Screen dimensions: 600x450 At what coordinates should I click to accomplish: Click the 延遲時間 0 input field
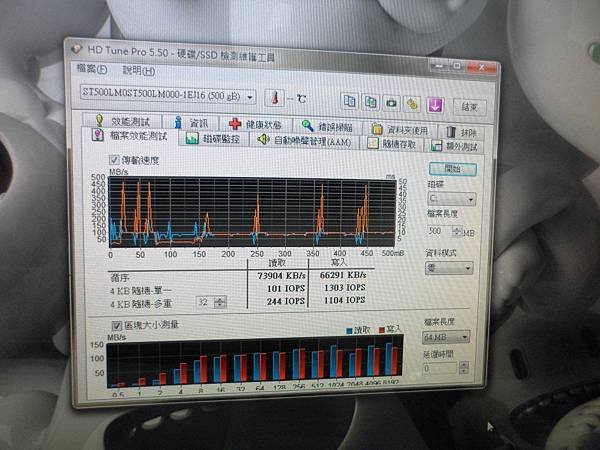pos(440,368)
